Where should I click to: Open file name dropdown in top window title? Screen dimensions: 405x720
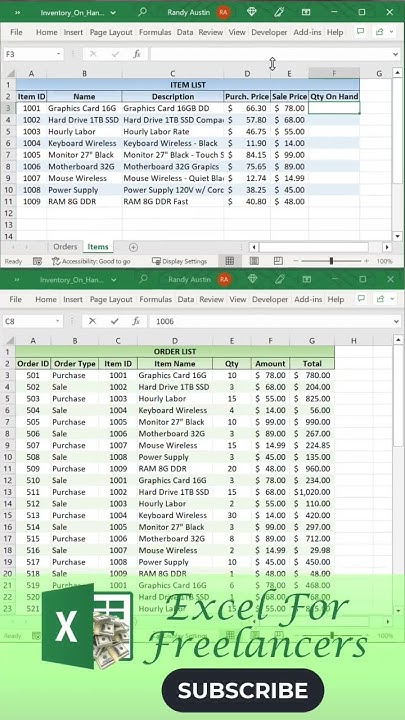tap(113, 13)
